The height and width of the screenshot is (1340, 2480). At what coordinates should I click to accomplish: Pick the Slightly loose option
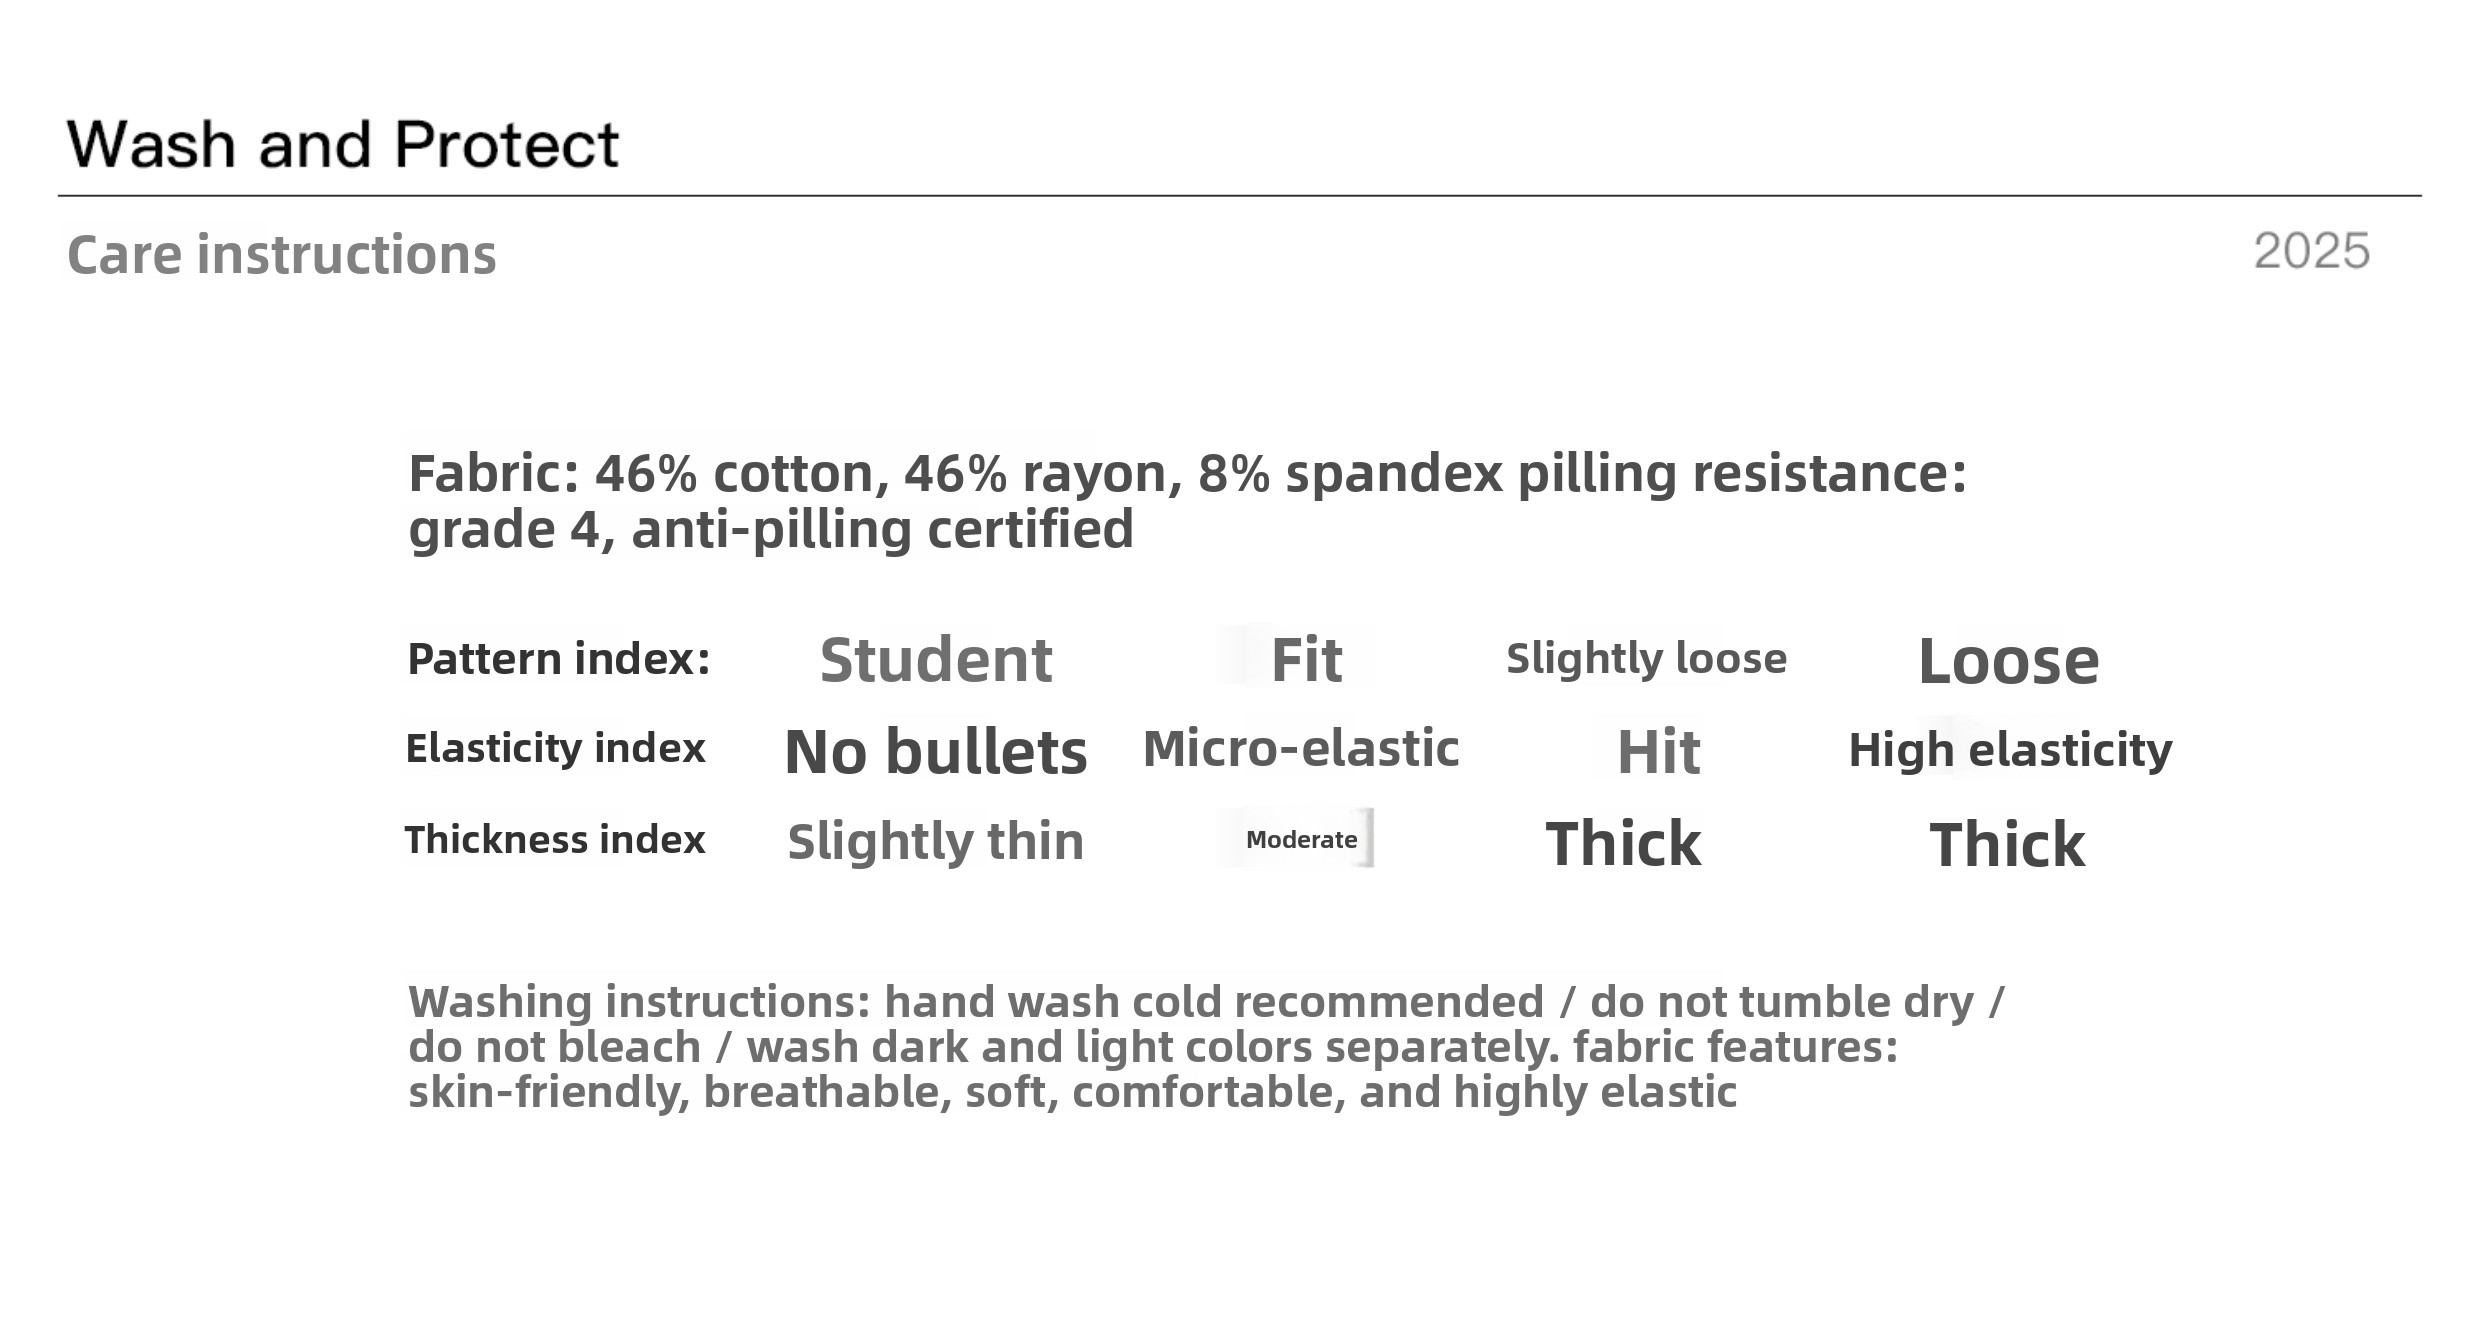[1646, 659]
